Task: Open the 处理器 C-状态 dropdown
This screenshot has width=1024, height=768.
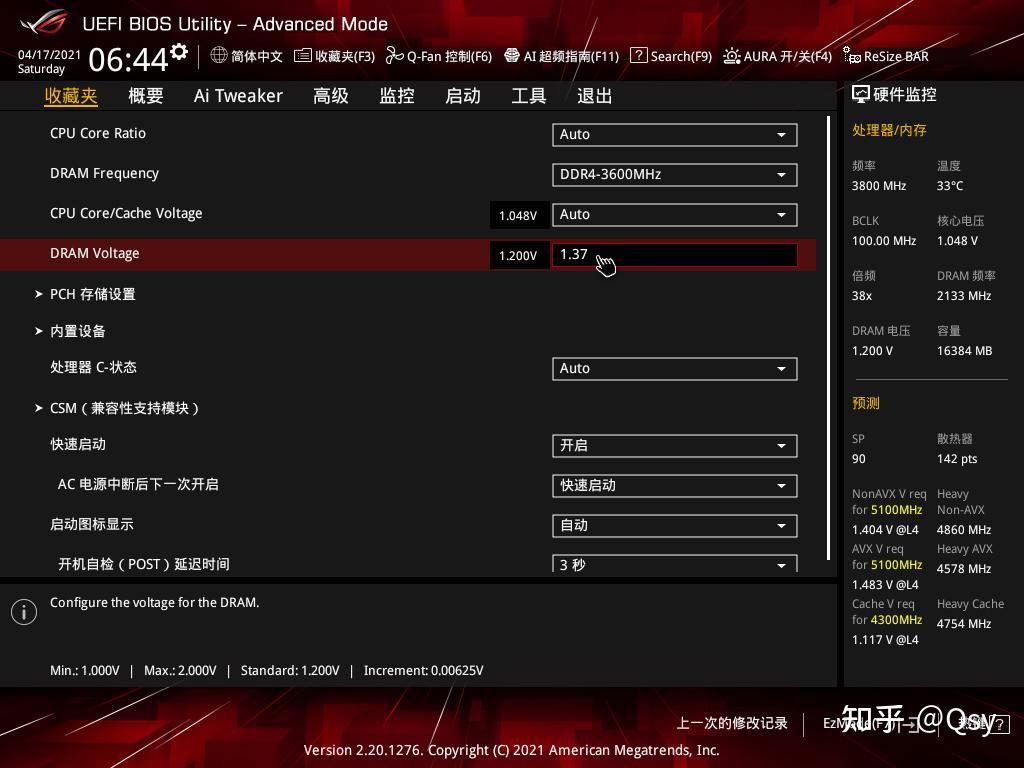Action: 675,368
